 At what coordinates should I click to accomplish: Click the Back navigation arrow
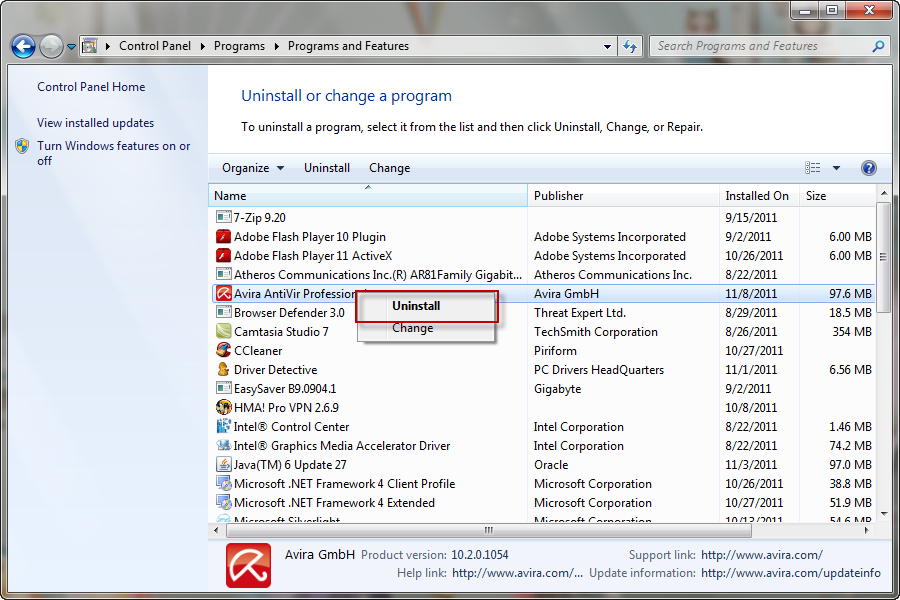pos(24,47)
